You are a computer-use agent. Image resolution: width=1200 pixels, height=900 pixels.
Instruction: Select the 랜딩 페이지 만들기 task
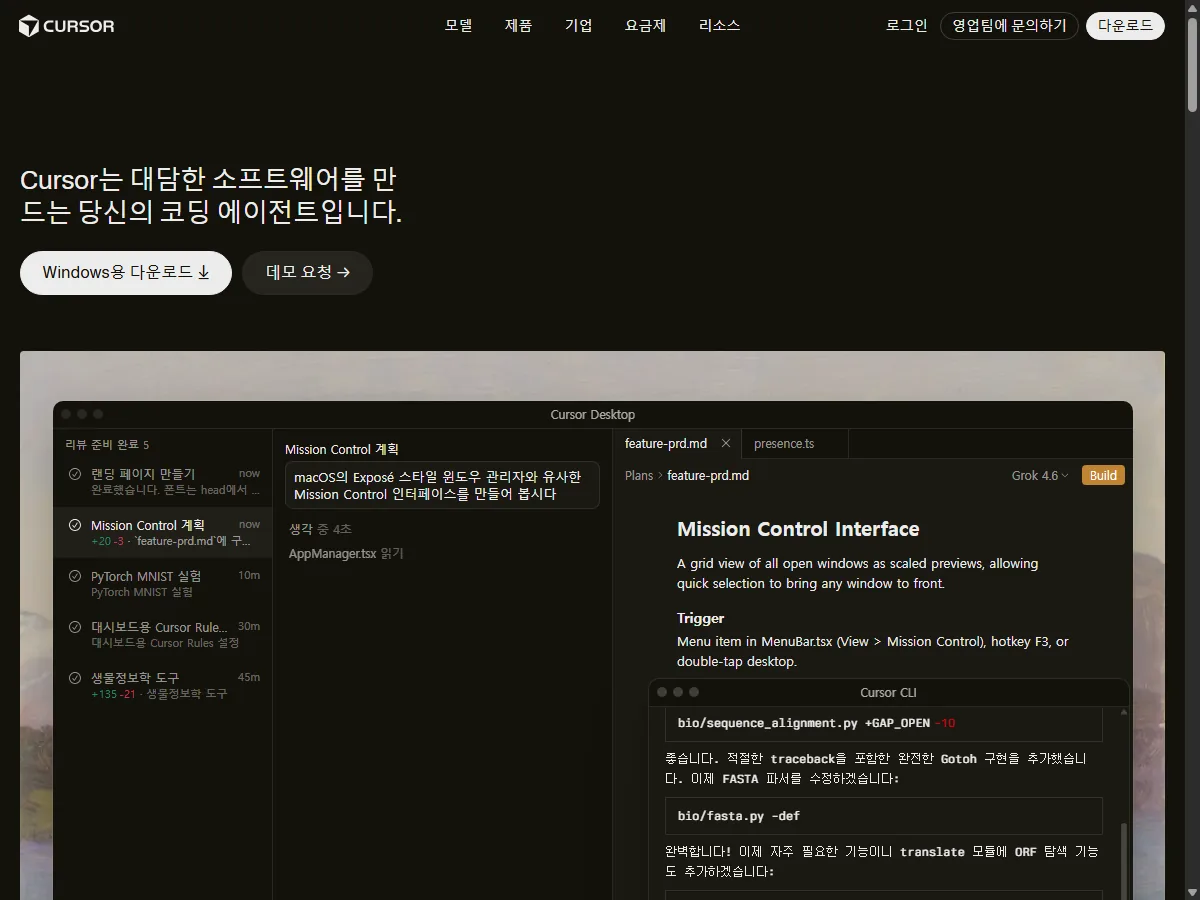pos(163,481)
